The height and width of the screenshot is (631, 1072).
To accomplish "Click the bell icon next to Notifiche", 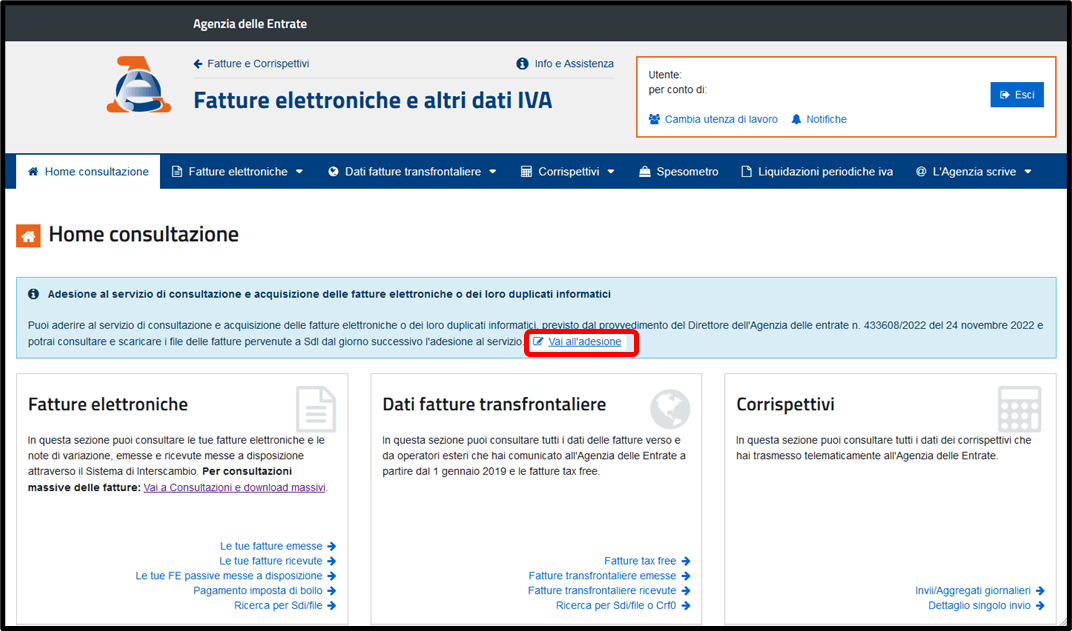I will point(796,119).
